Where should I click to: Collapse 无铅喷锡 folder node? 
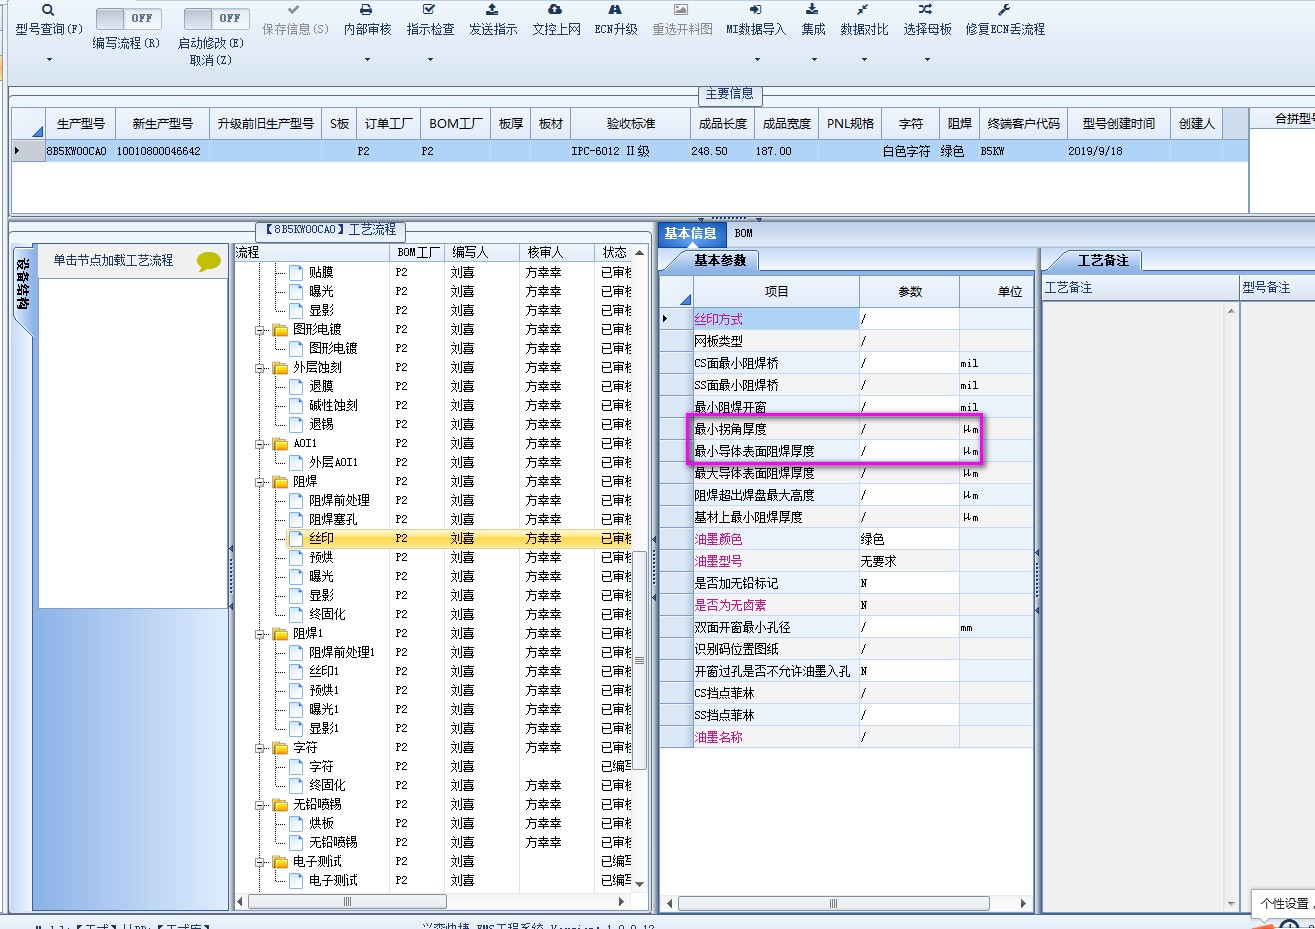coord(260,805)
